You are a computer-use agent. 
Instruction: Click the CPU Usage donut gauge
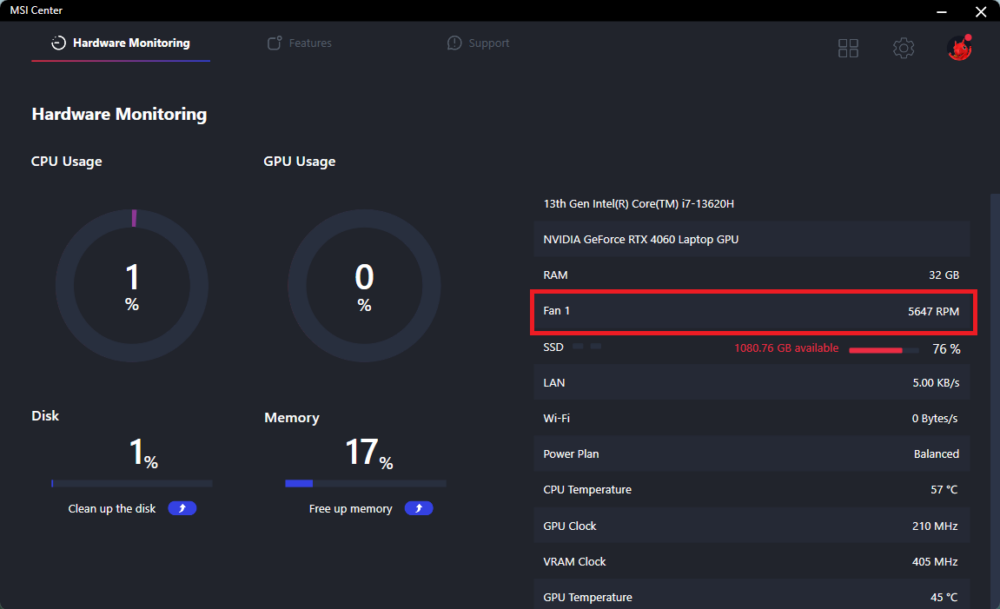point(132,286)
